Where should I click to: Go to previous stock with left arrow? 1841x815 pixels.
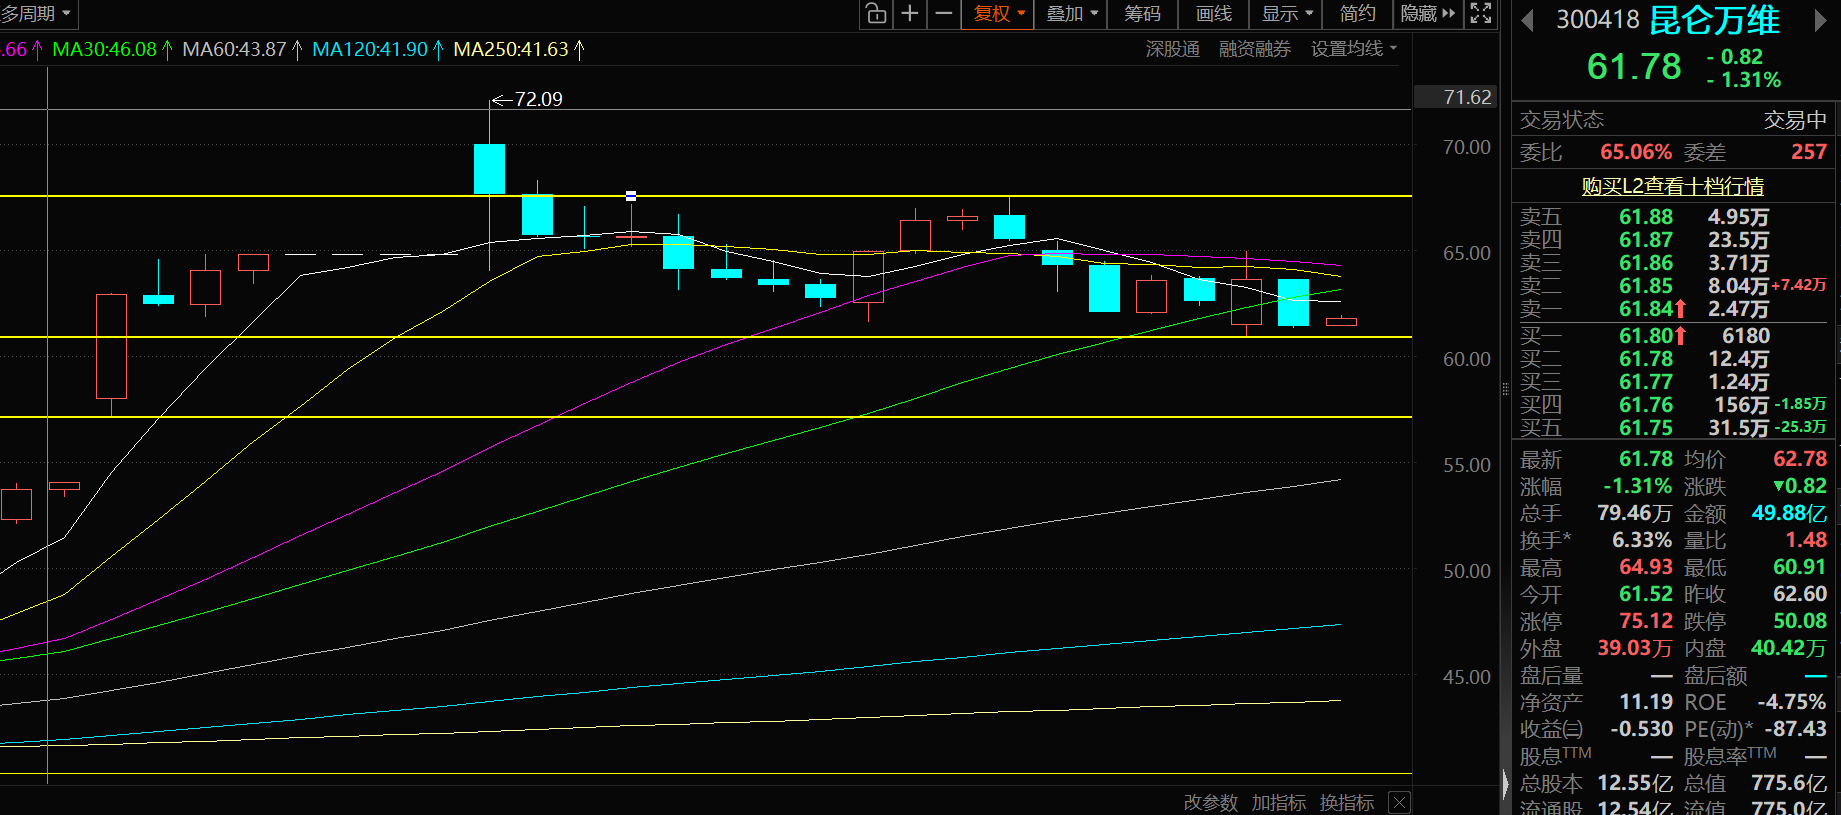tap(1527, 21)
